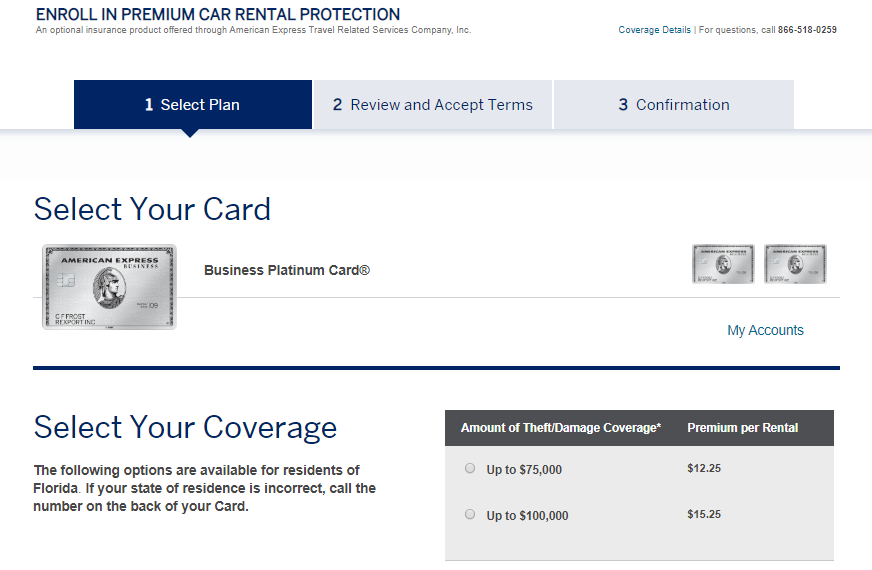The height and width of the screenshot is (570, 872).
Task: Click the large Business Platinum card image
Action: click(109, 287)
